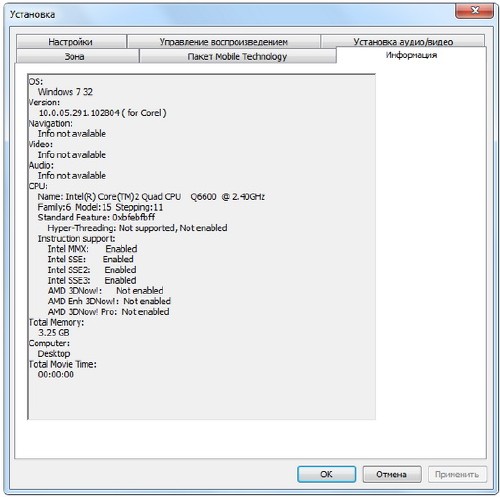Click the Windows 7 32 OS line

coord(65,92)
